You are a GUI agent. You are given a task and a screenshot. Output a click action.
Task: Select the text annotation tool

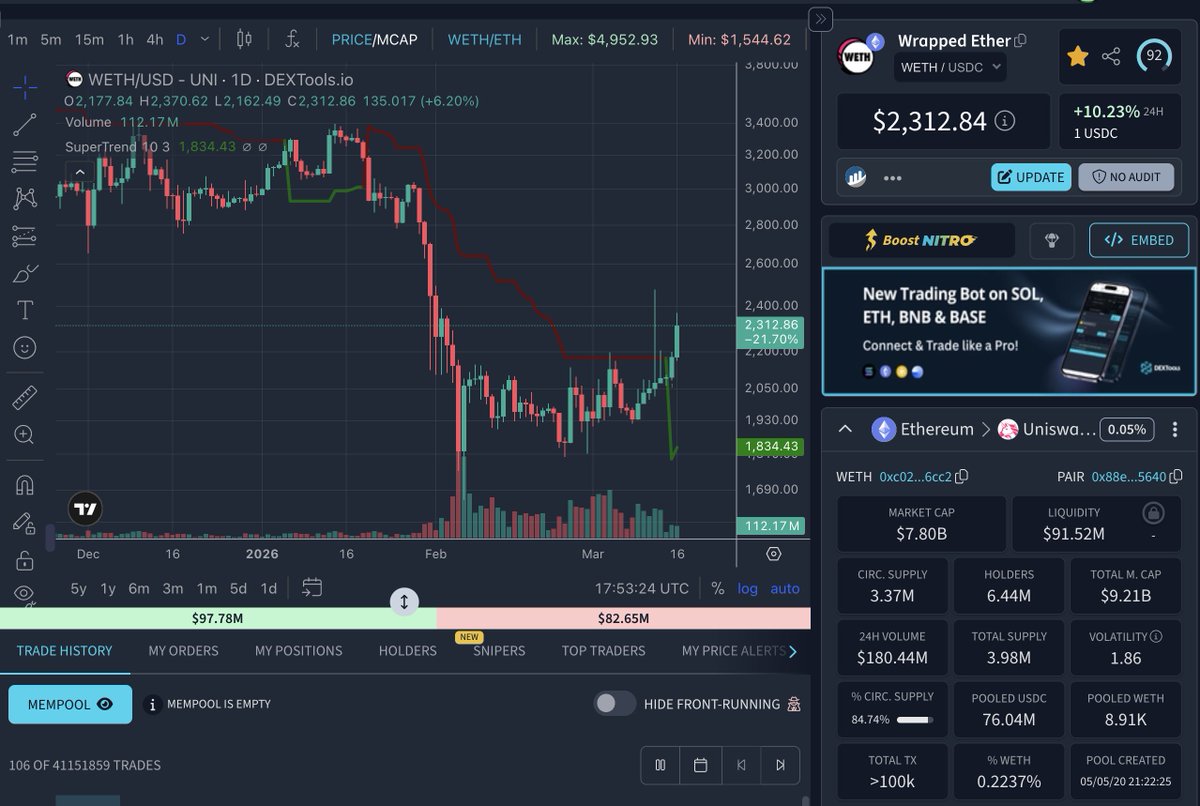(x=24, y=310)
